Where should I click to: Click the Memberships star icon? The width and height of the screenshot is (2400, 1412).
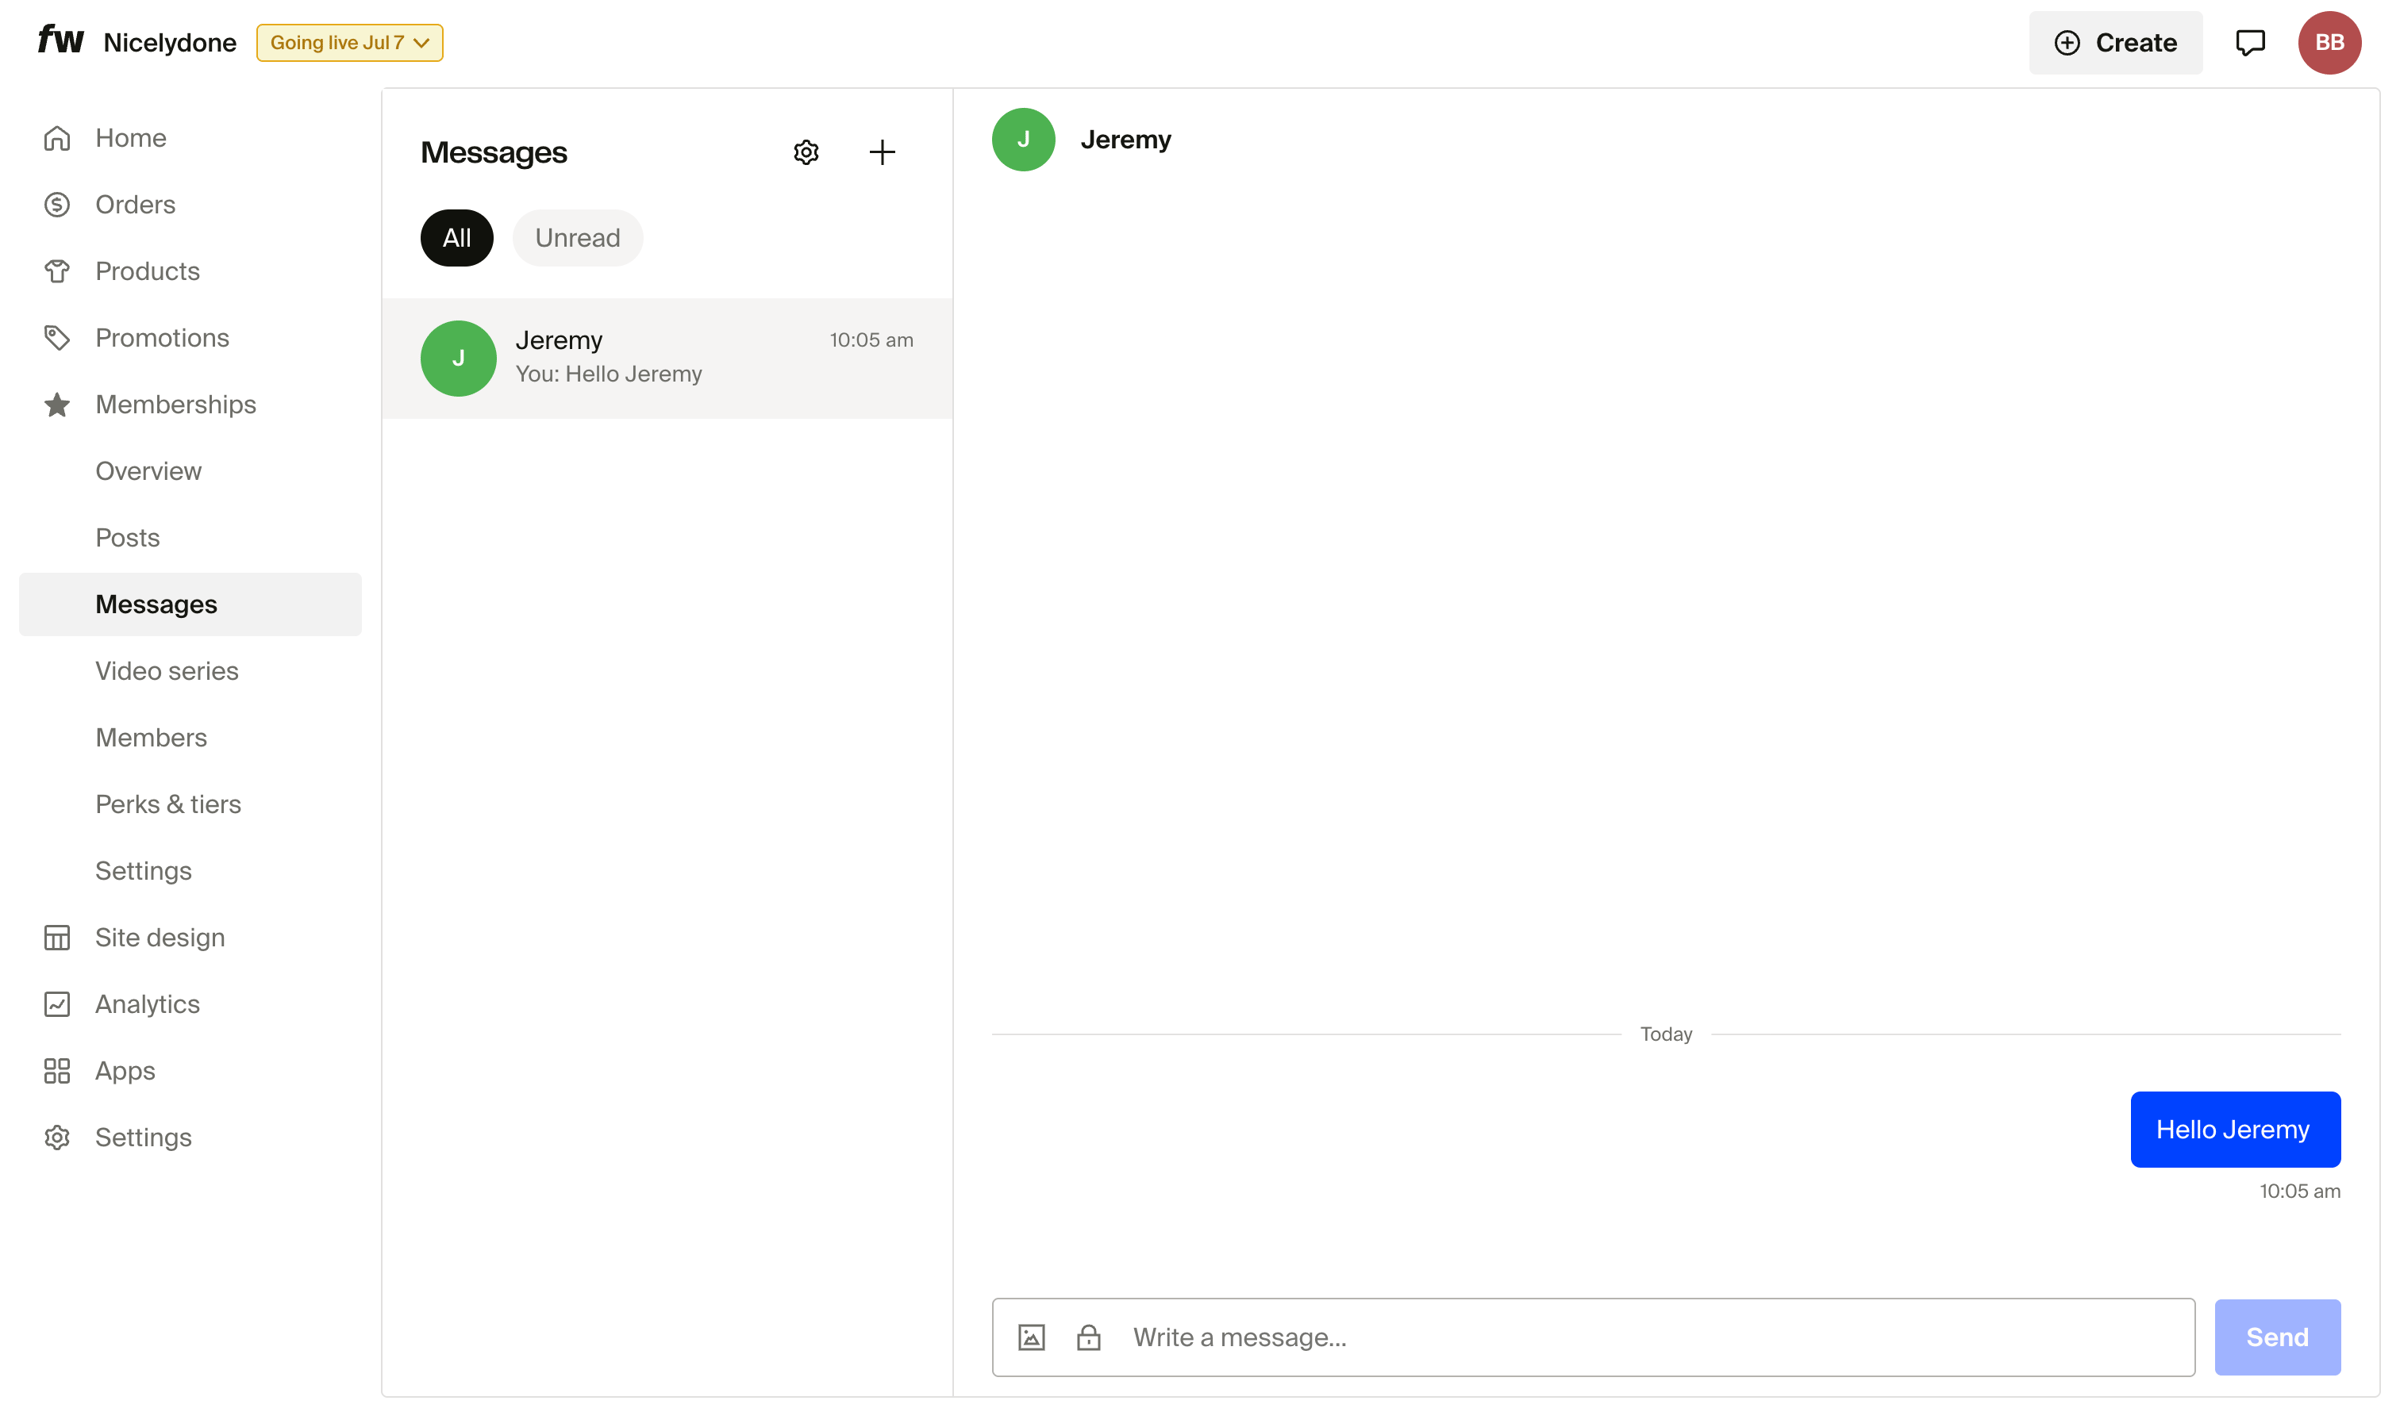point(57,405)
